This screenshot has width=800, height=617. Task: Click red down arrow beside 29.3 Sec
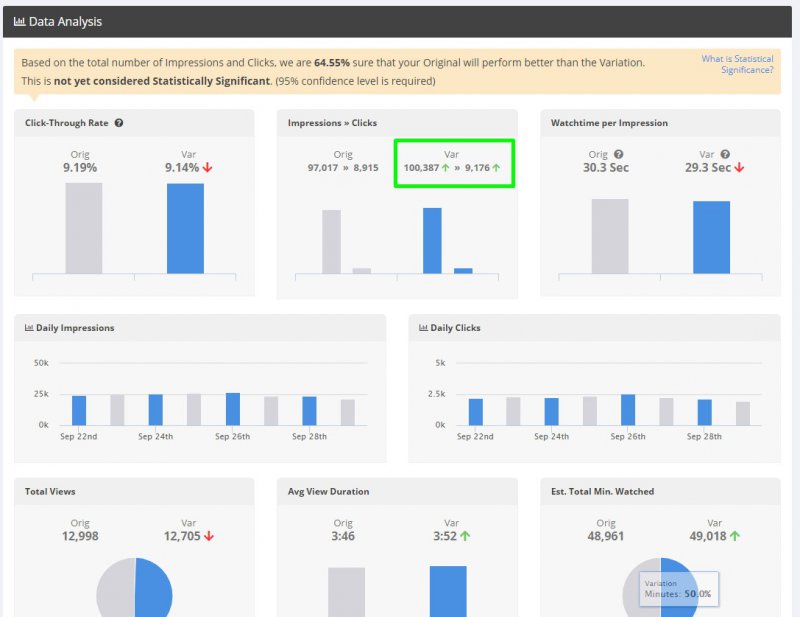(739, 168)
